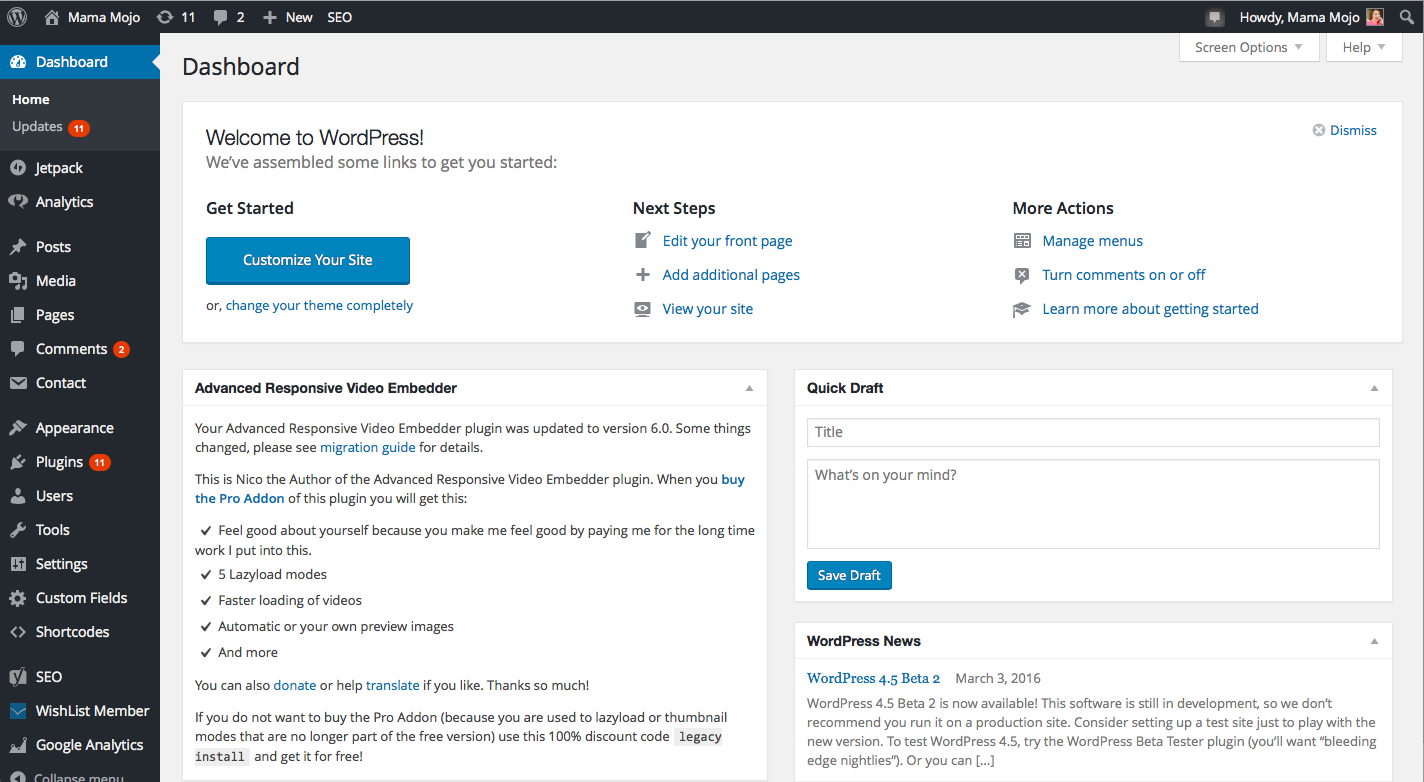
Task: Expand the Screen Options dropdown
Action: click(x=1249, y=47)
